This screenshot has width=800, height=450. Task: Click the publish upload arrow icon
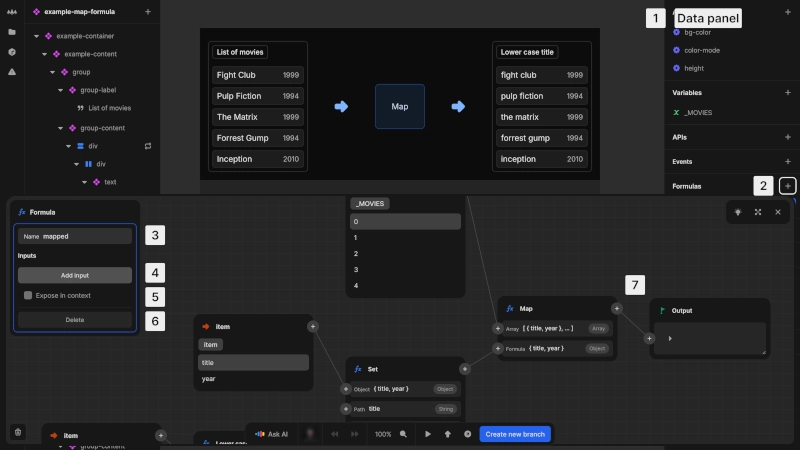[447, 434]
